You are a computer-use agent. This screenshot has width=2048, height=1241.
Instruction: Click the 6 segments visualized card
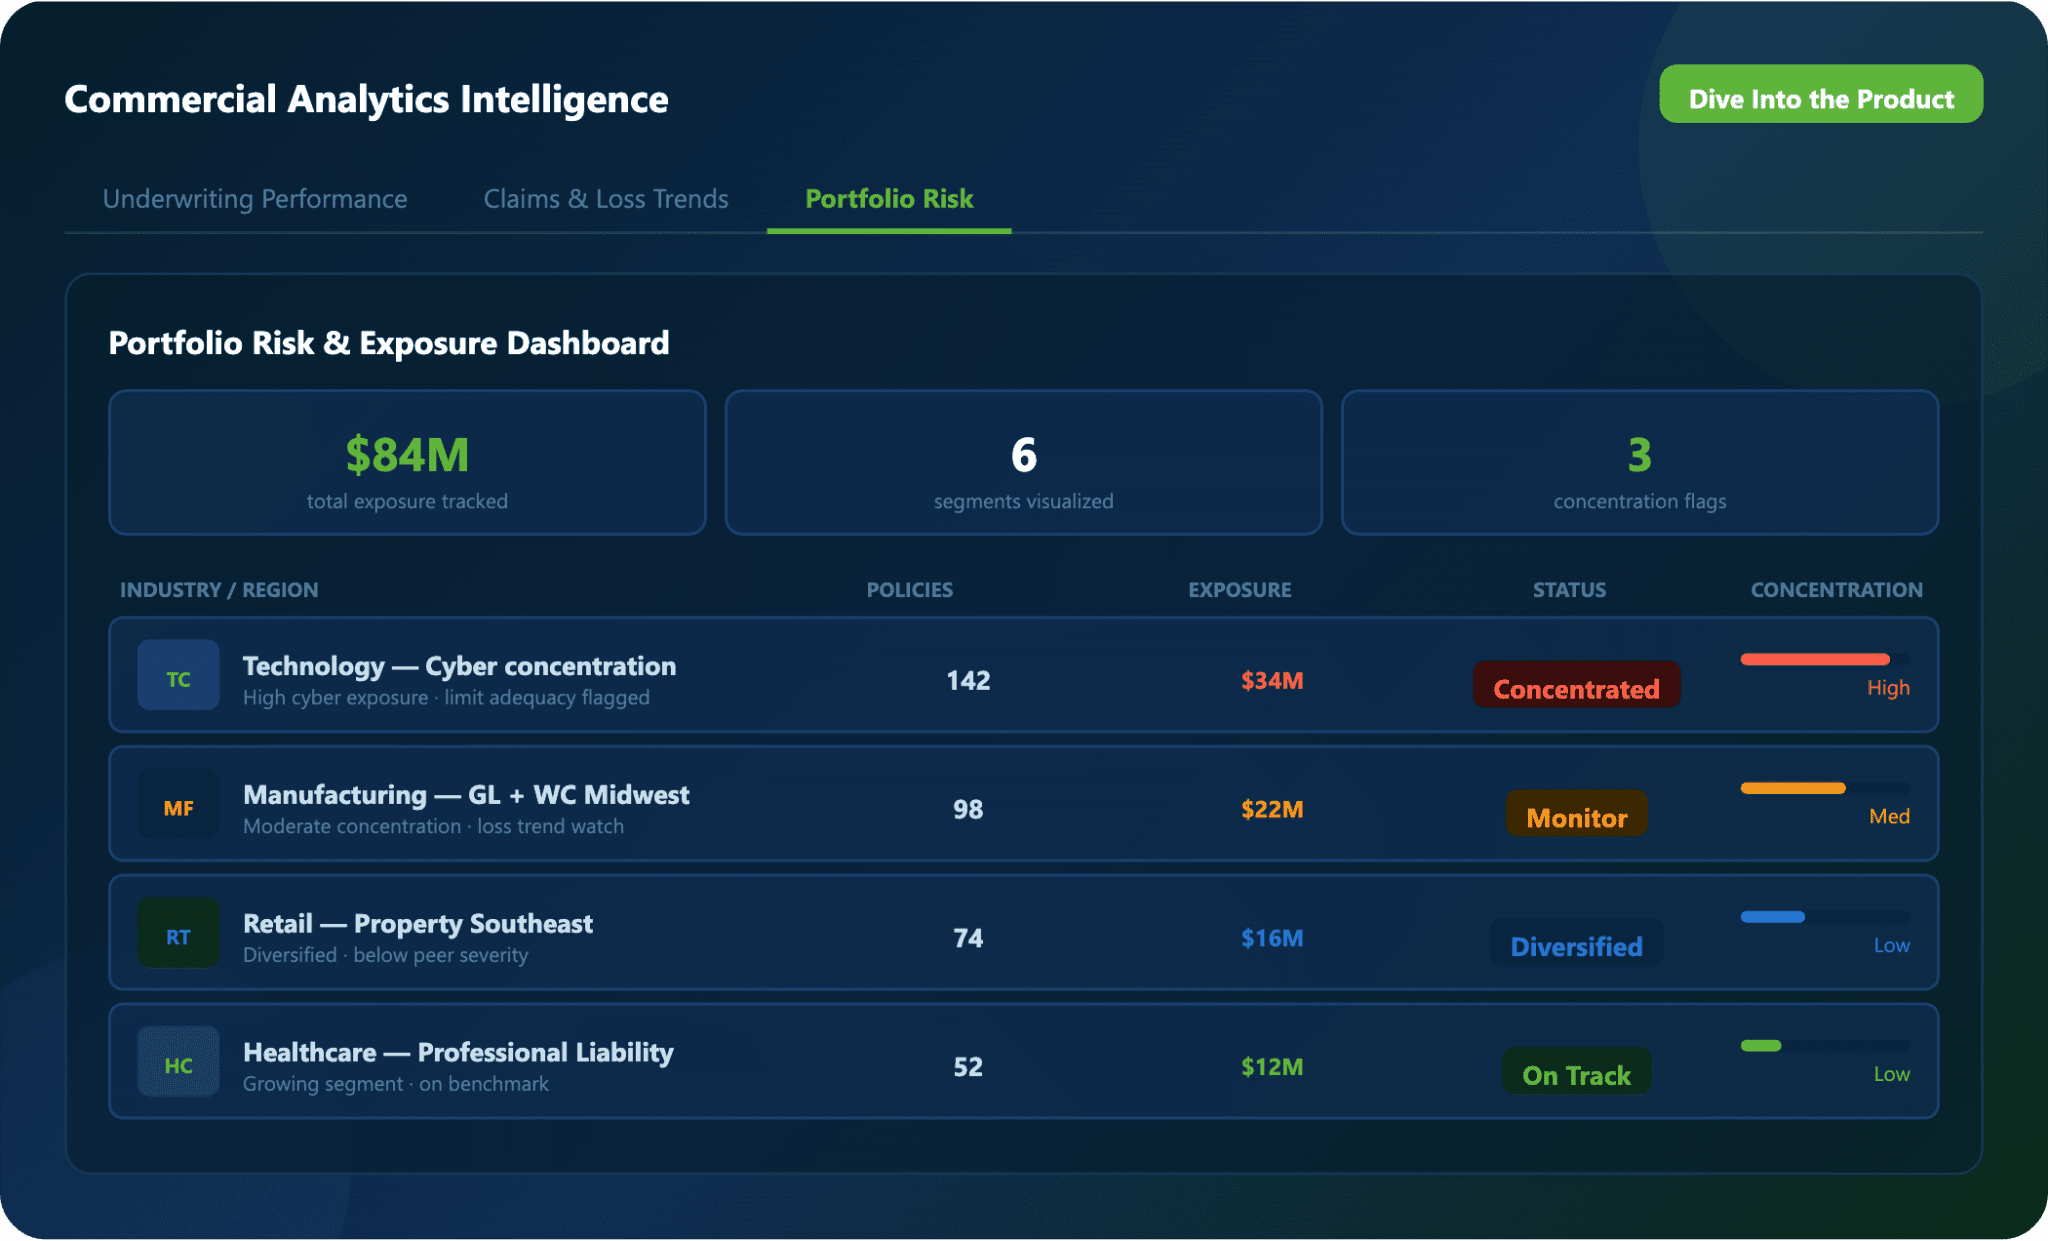tap(1023, 463)
